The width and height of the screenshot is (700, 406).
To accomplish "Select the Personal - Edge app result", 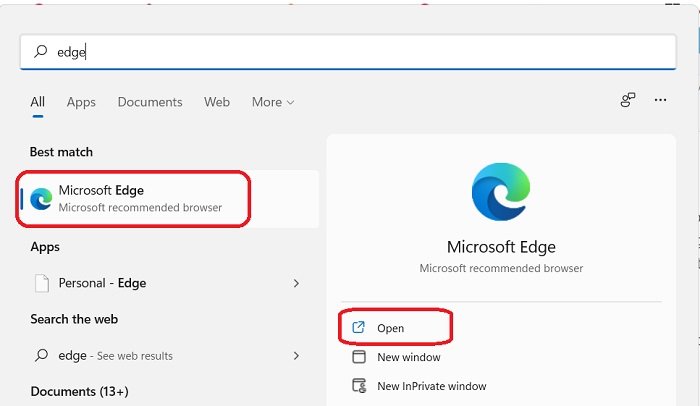I will tap(169, 283).
